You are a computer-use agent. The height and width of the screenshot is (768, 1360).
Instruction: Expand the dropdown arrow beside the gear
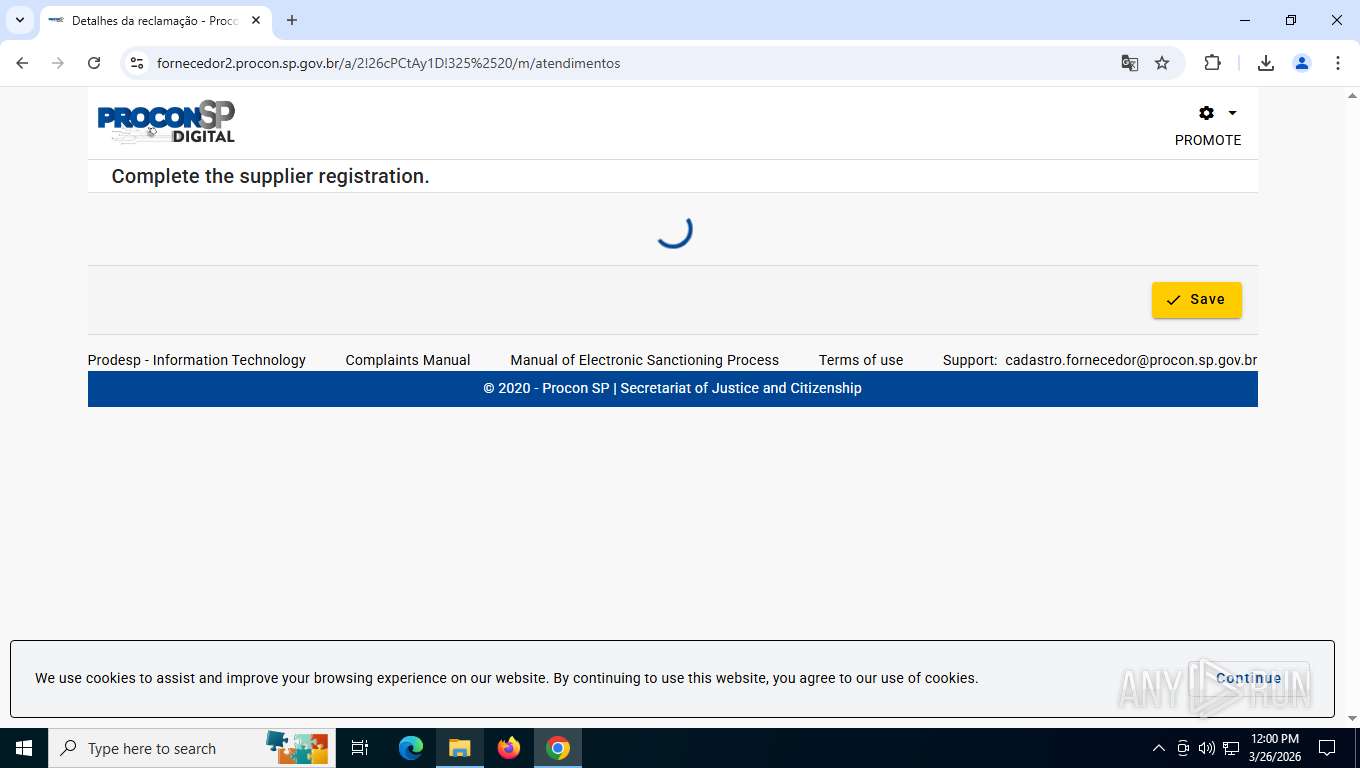(1232, 113)
